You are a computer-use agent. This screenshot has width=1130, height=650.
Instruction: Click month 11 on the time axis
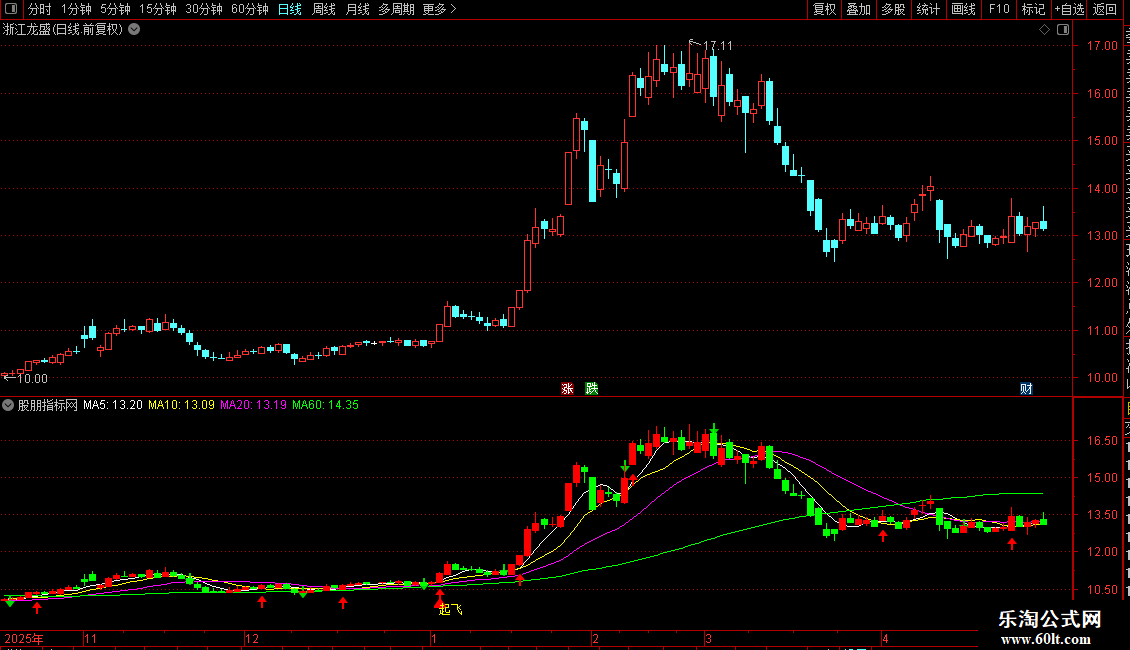click(x=90, y=638)
